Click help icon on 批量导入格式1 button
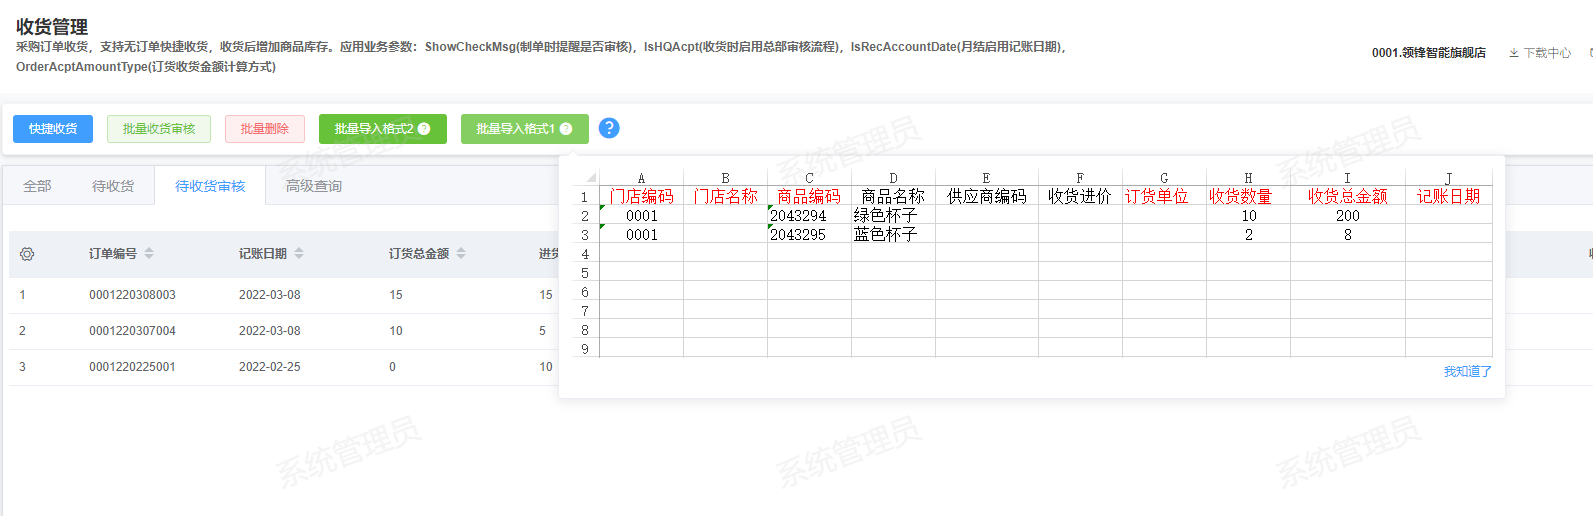Viewport: 1593px width, 516px height. [566, 129]
